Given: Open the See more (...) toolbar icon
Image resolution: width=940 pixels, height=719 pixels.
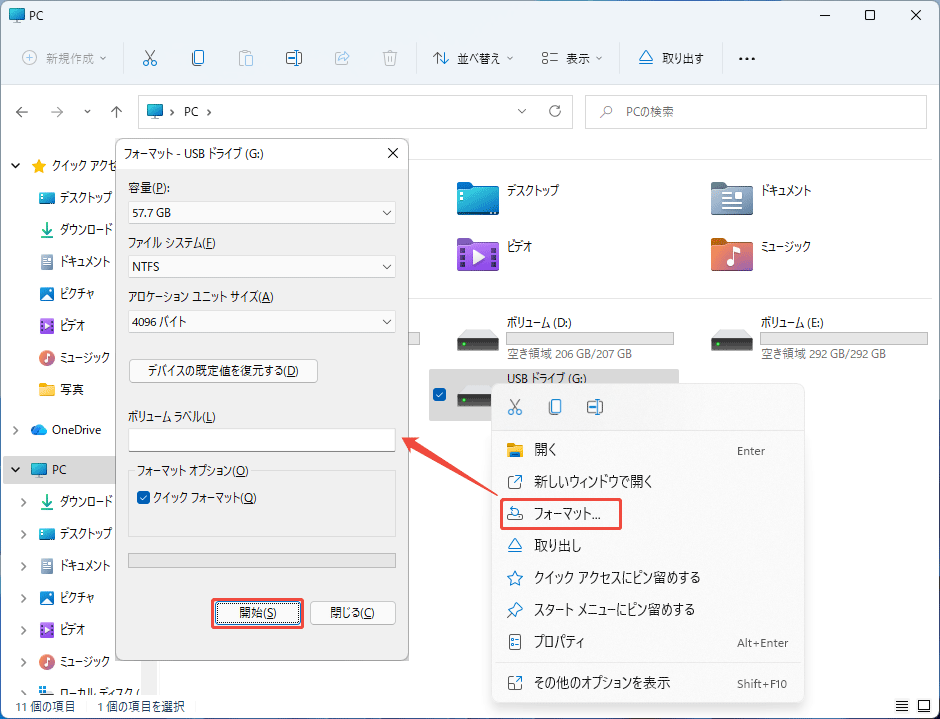Looking at the screenshot, I should click(746, 58).
